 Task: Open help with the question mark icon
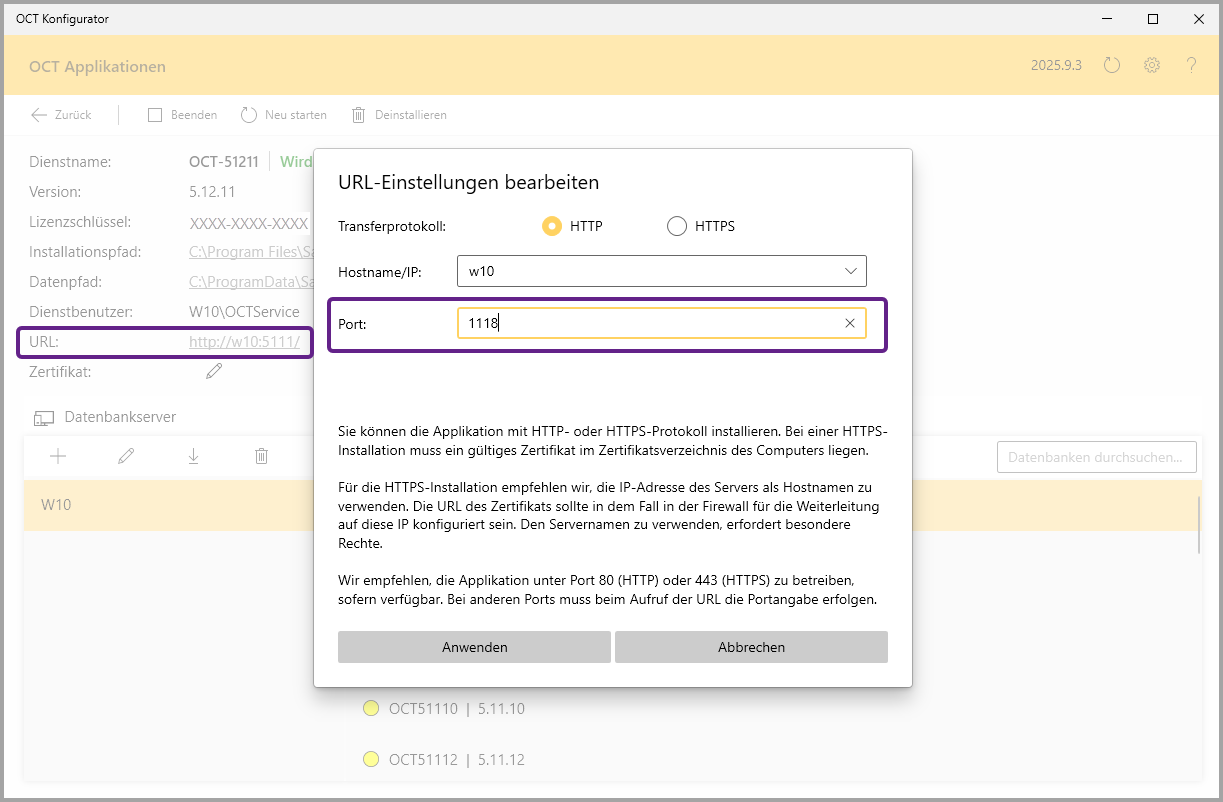1191,66
